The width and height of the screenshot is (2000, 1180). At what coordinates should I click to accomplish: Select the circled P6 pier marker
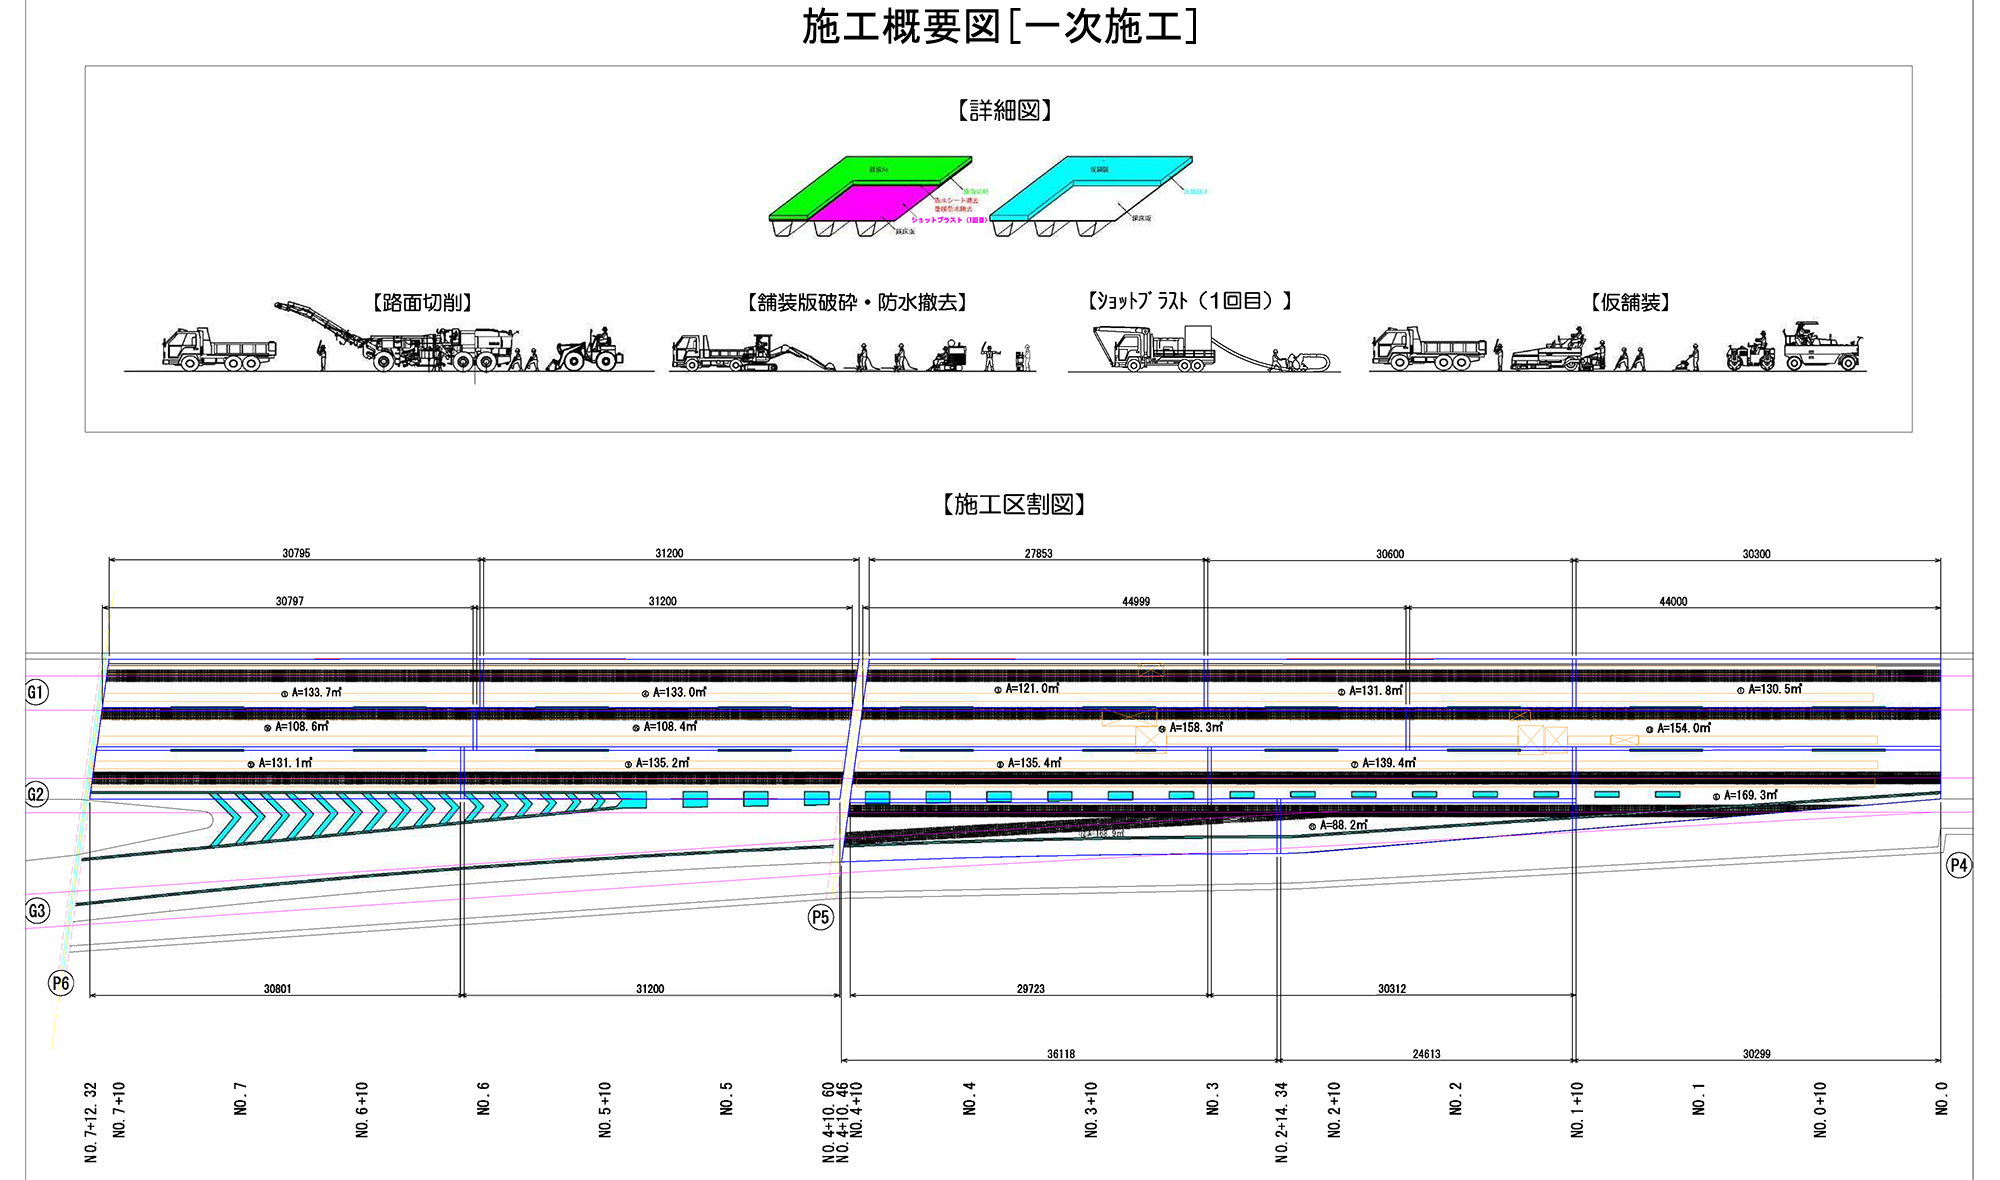(61, 983)
